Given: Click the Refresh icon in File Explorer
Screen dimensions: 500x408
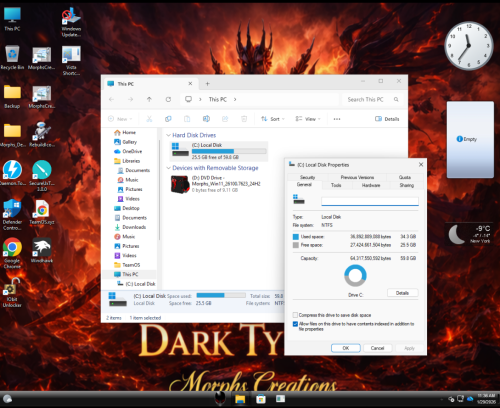Looking at the screenshot, I should coord(168,99).
